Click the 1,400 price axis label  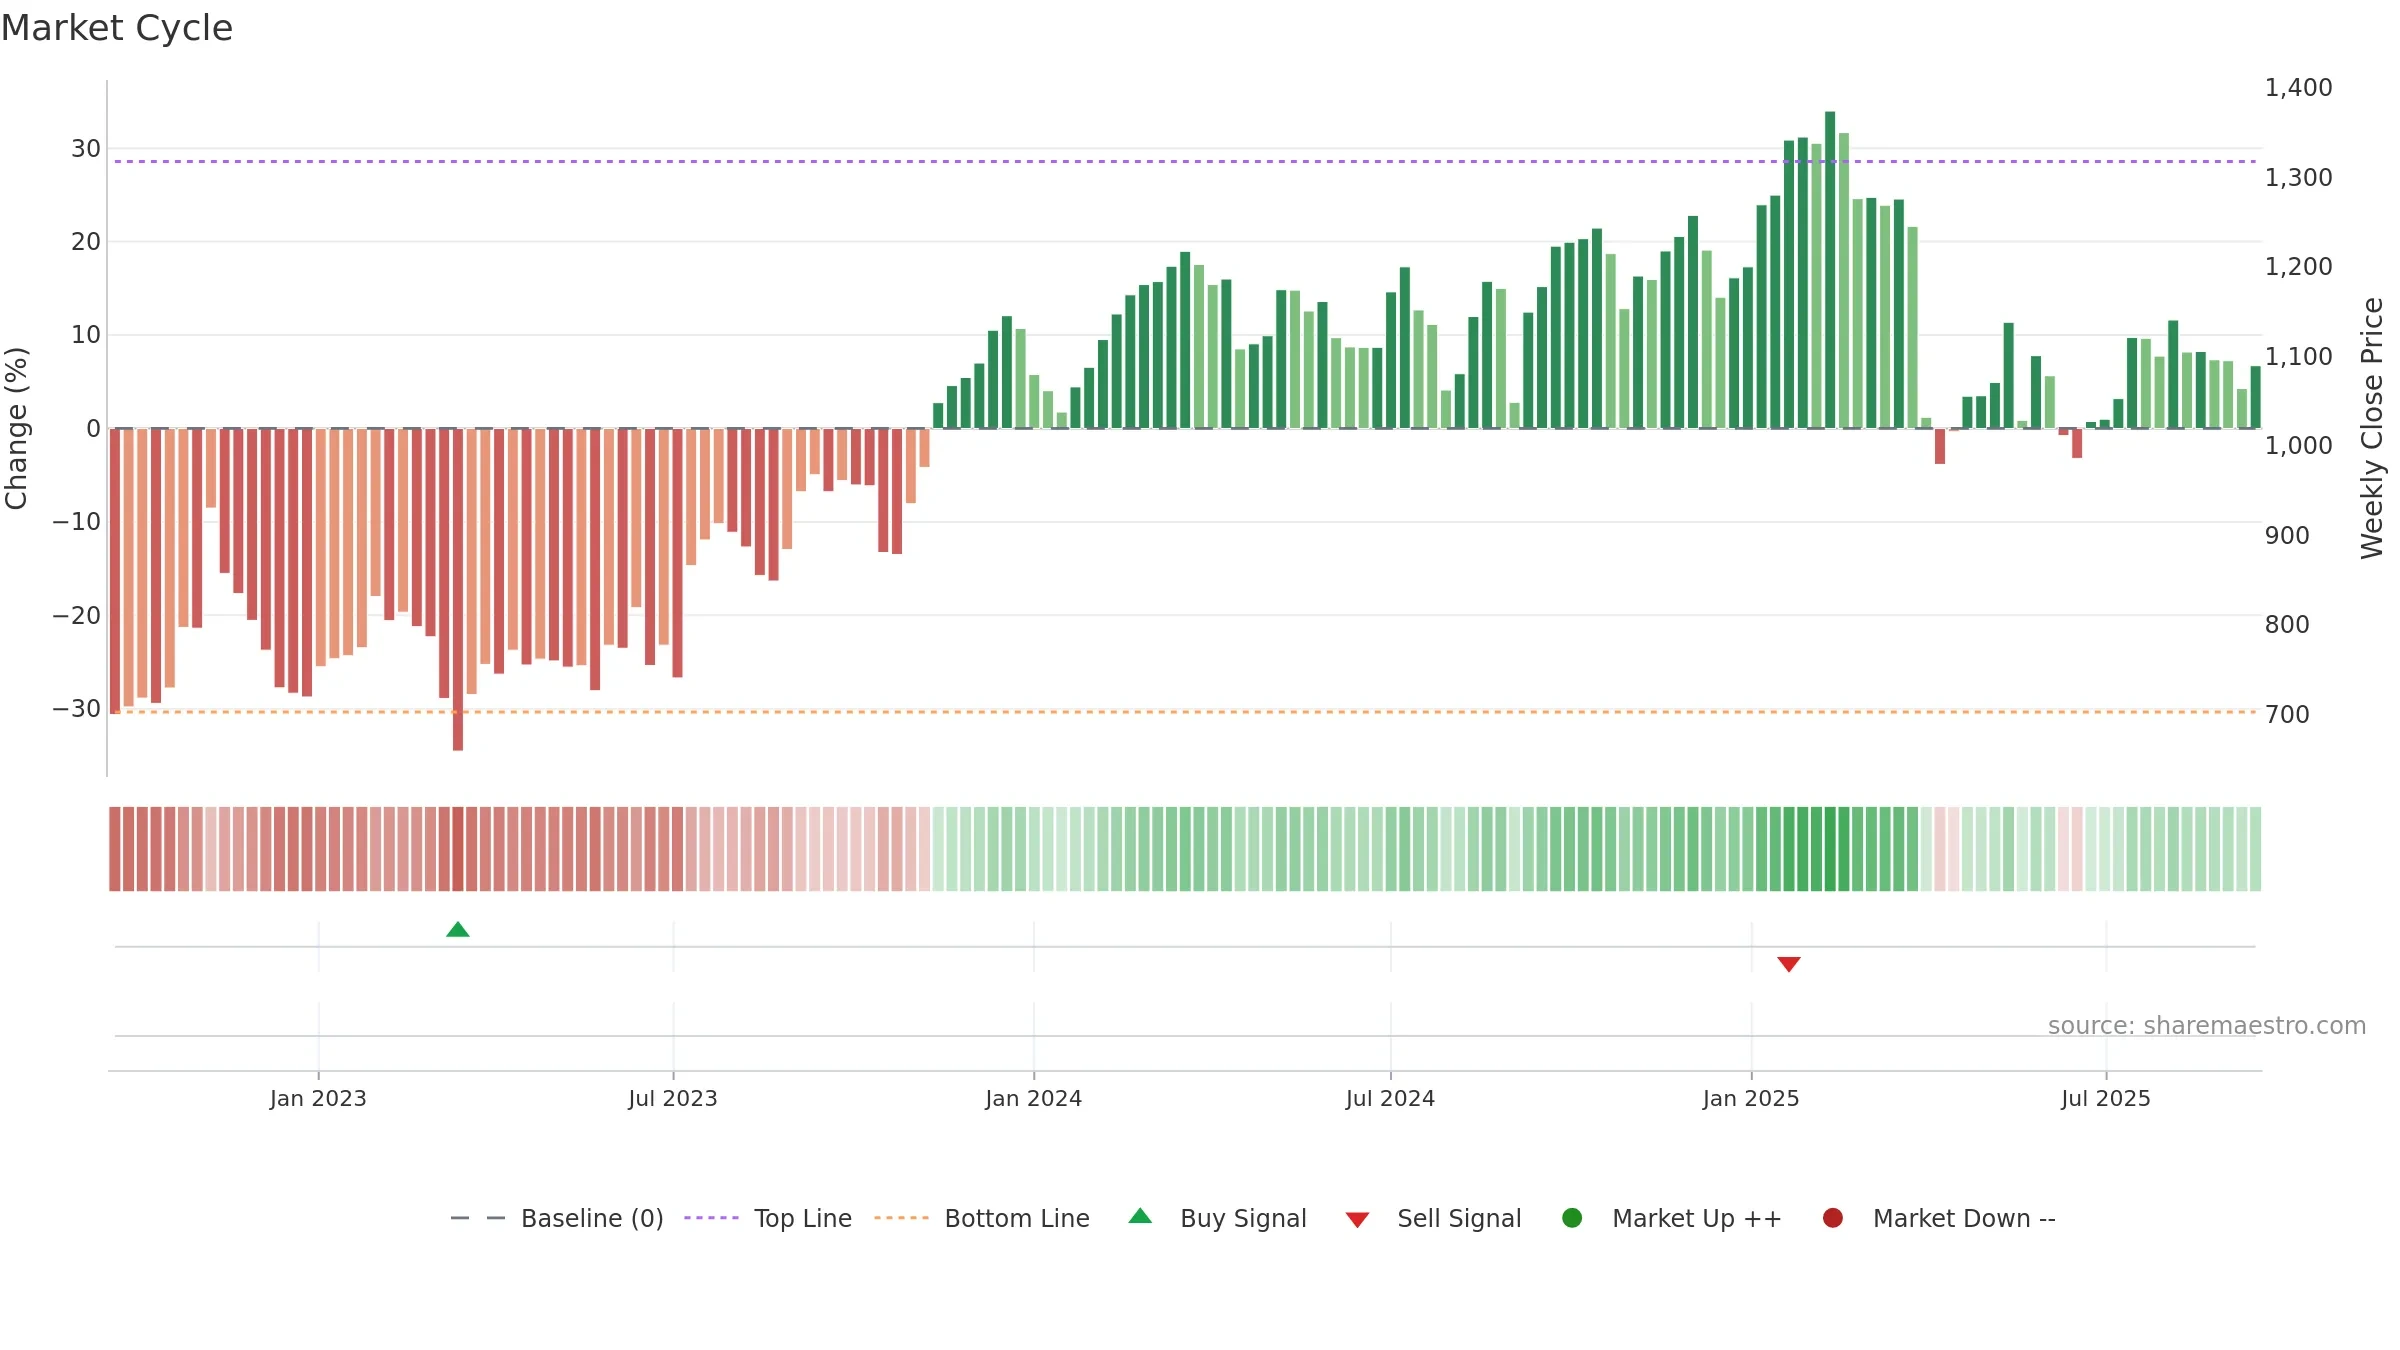pyautogui.click(x=2298, y=88)
